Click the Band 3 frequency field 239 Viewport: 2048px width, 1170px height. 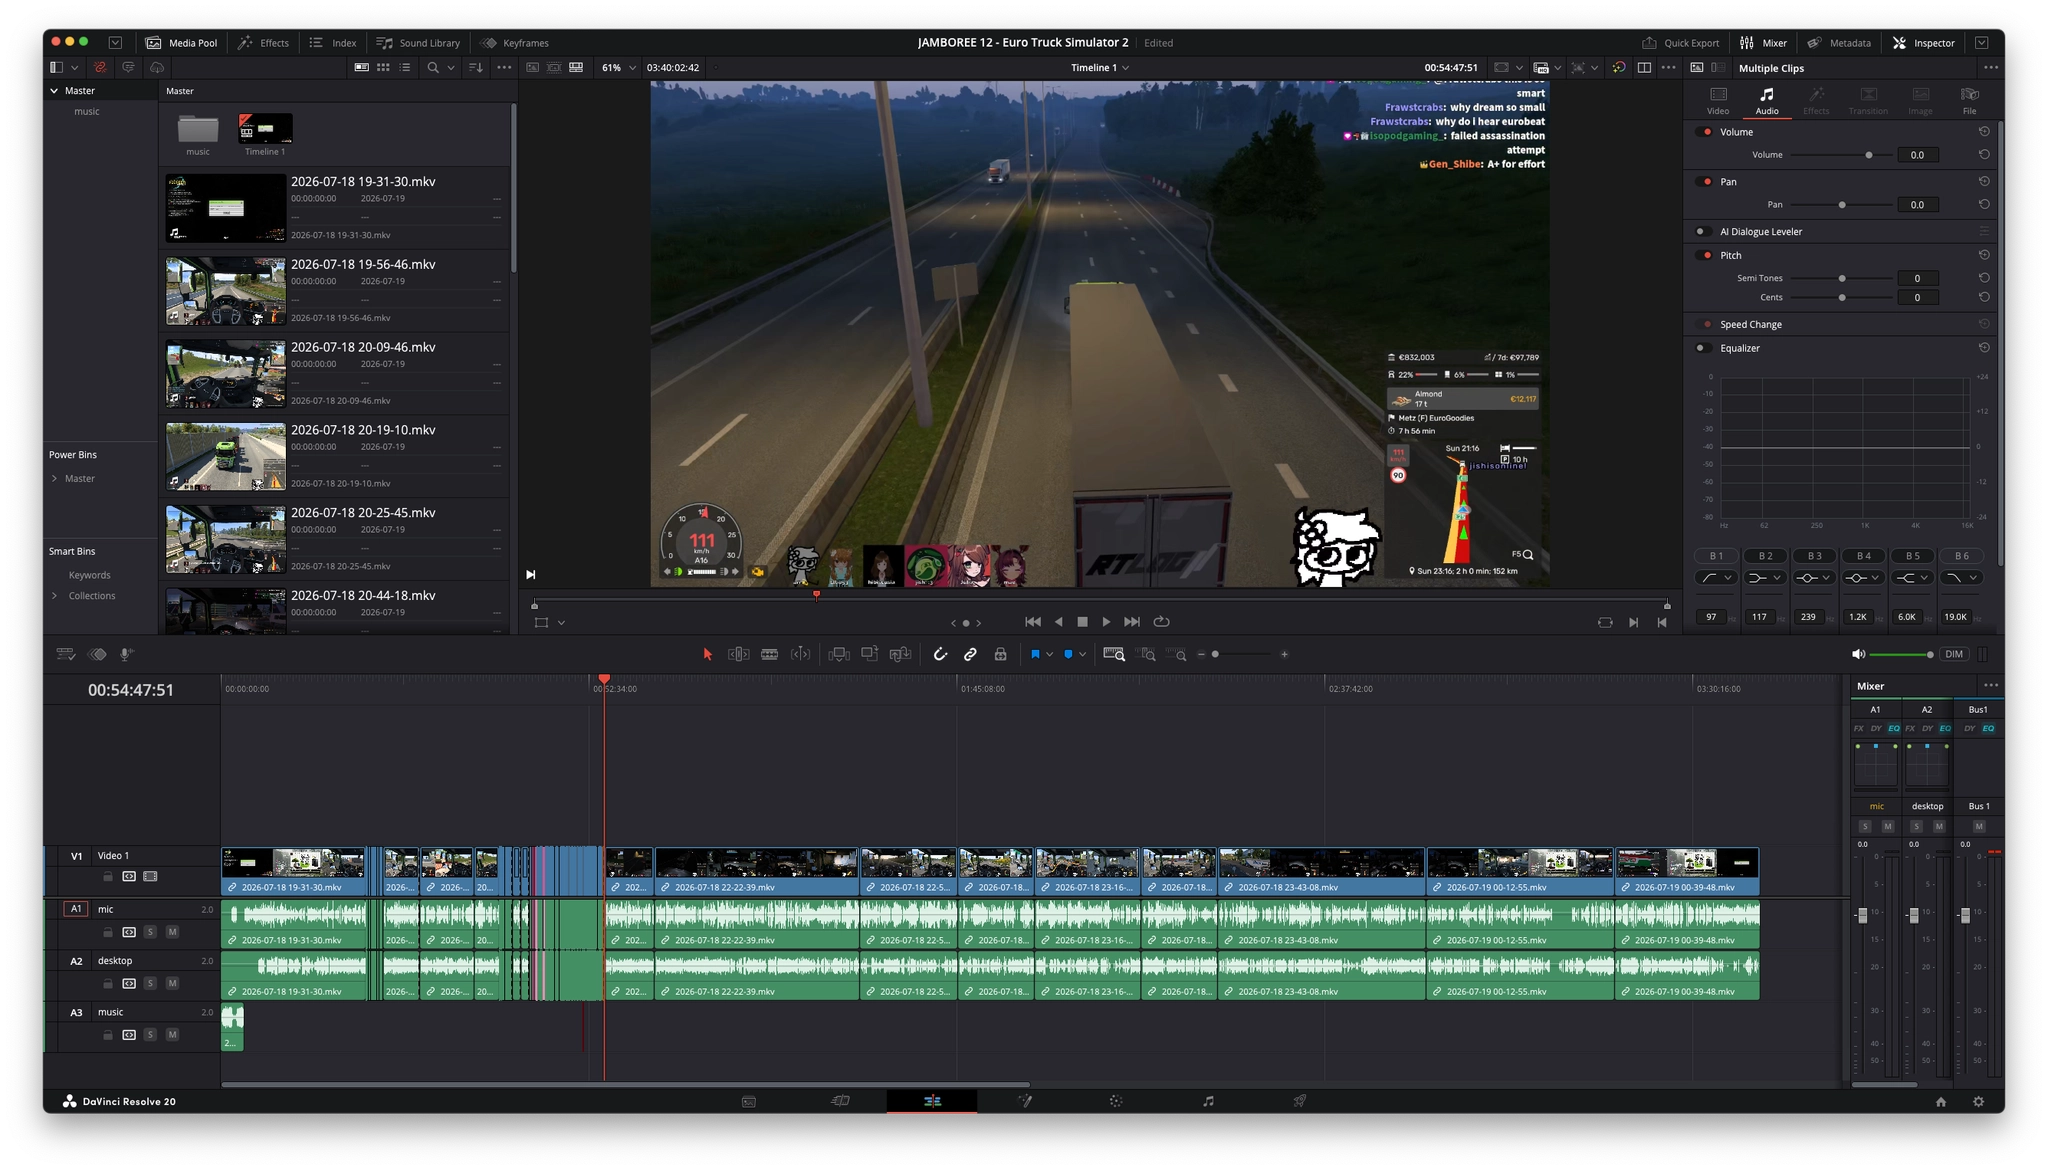(1808, 617)
